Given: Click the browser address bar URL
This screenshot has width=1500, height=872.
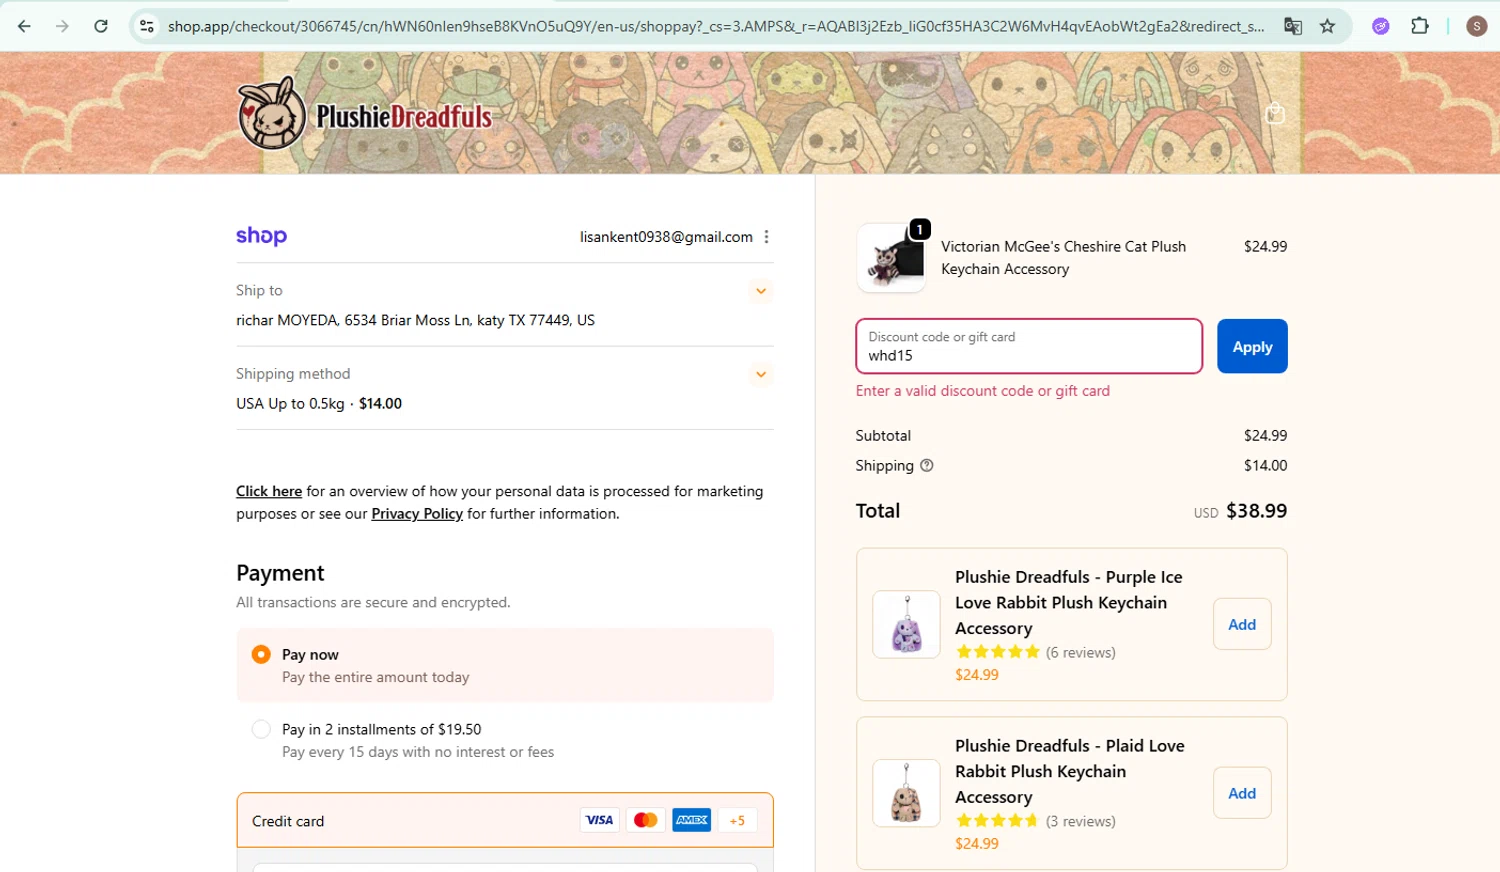Looking at the screenshot, I should tap(715, 26).
